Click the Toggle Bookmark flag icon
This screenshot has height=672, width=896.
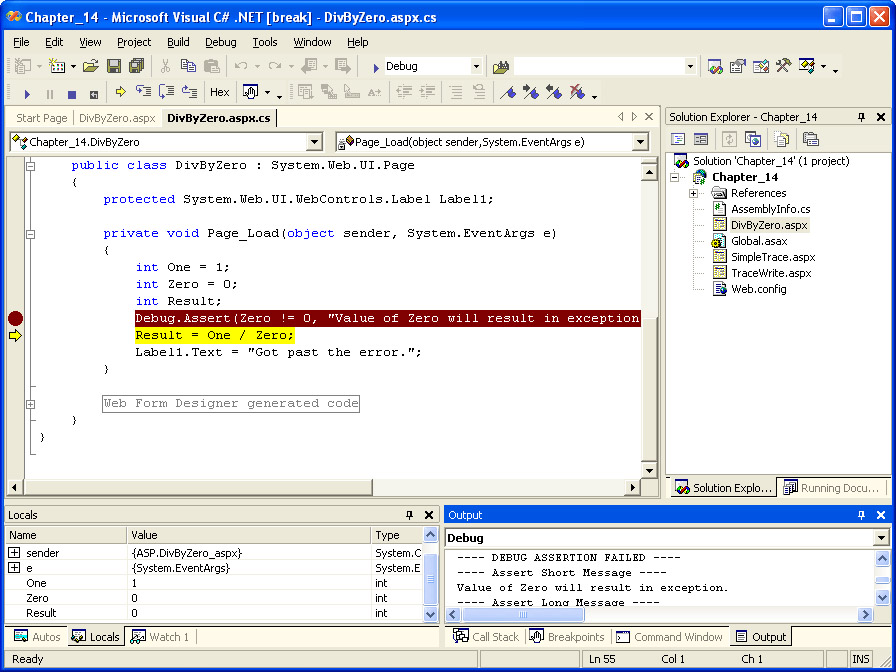(x=508, y=93)
